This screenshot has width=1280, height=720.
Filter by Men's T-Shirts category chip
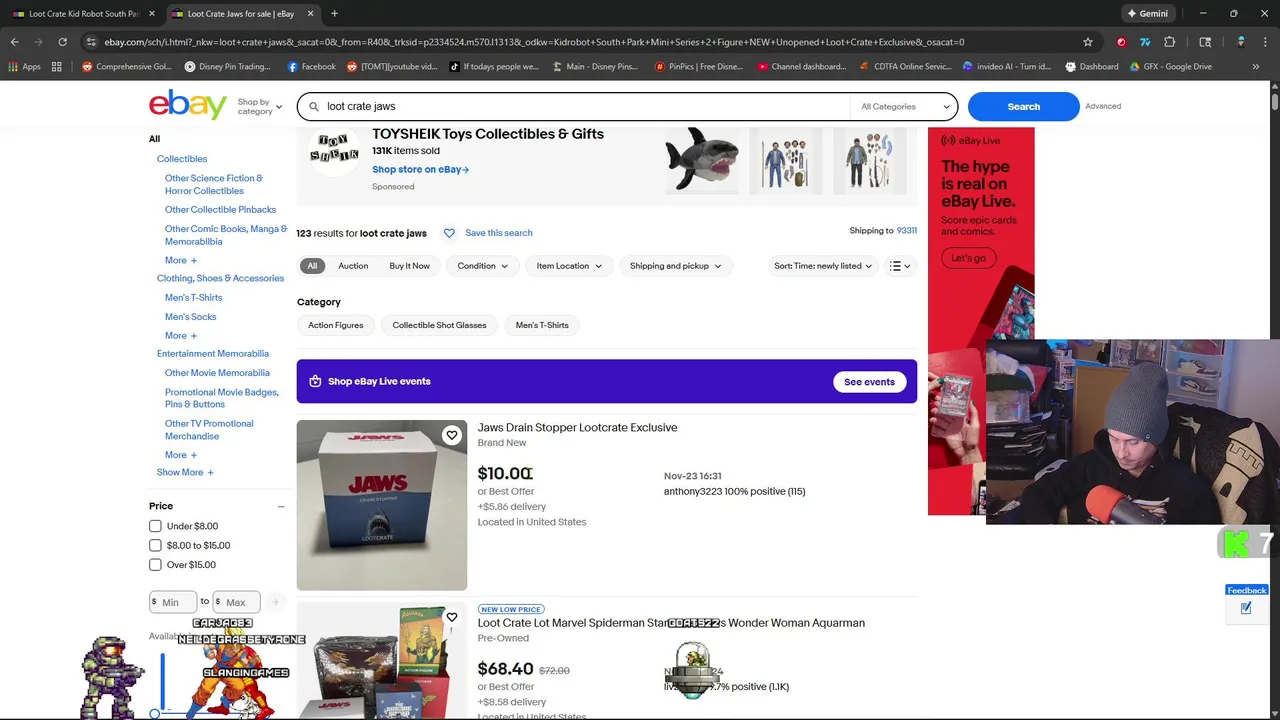(542, 325)
